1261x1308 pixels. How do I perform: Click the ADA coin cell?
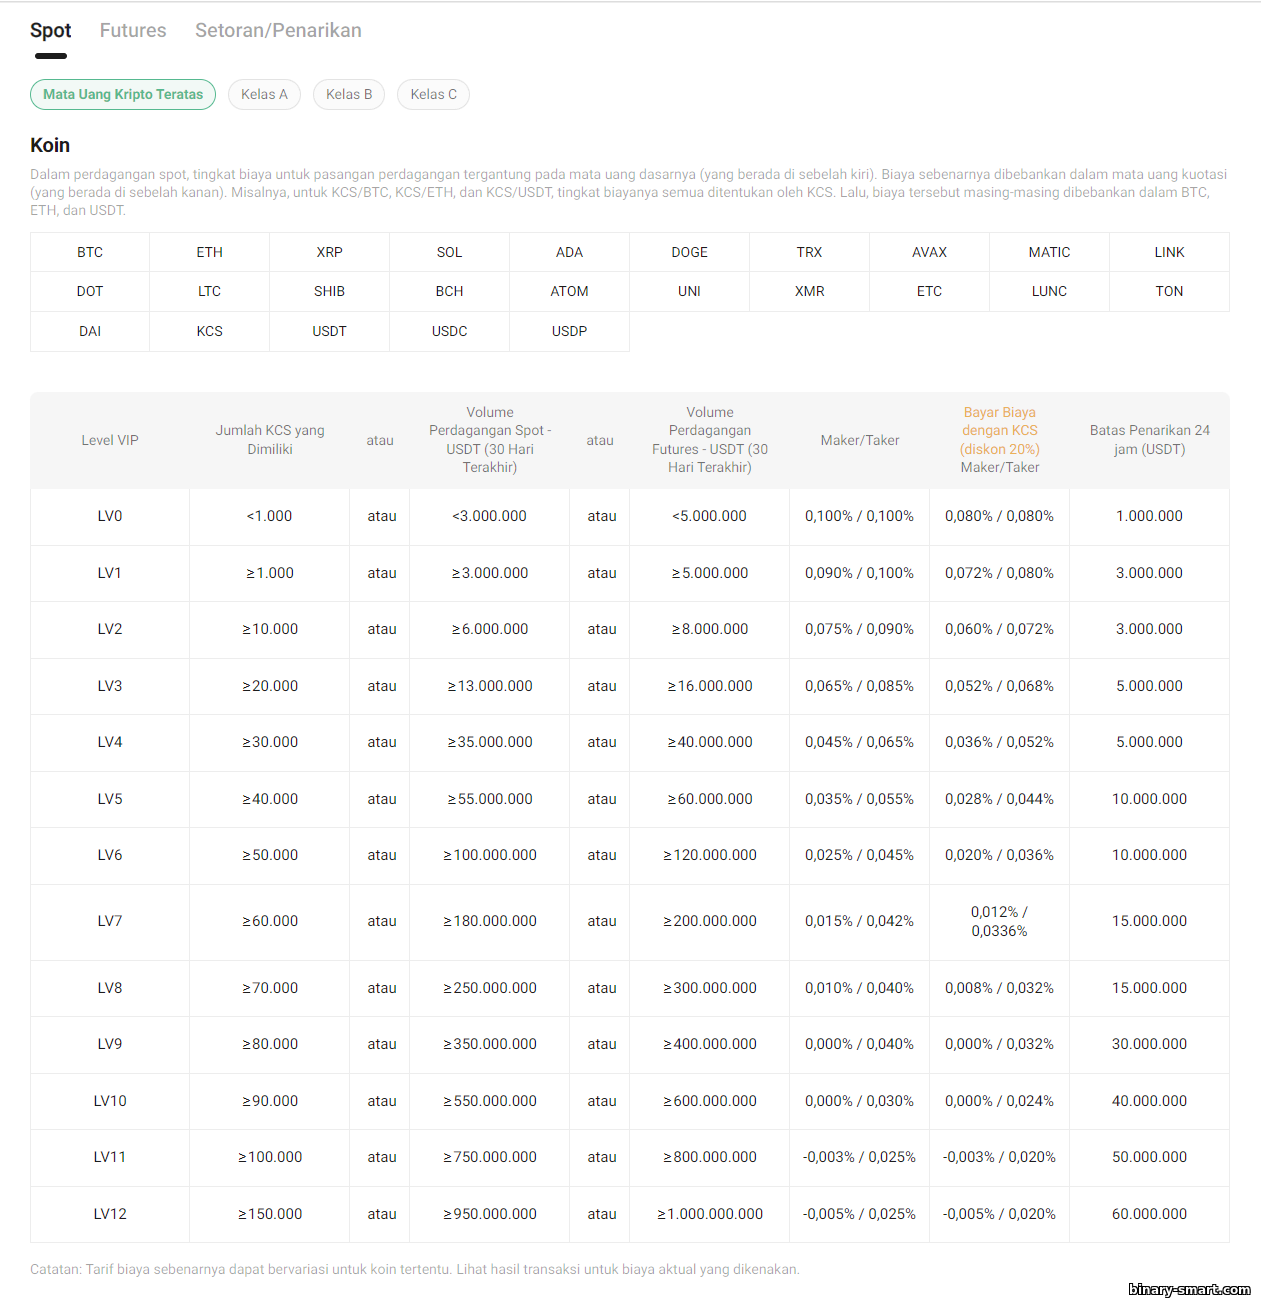click(570, 252)
